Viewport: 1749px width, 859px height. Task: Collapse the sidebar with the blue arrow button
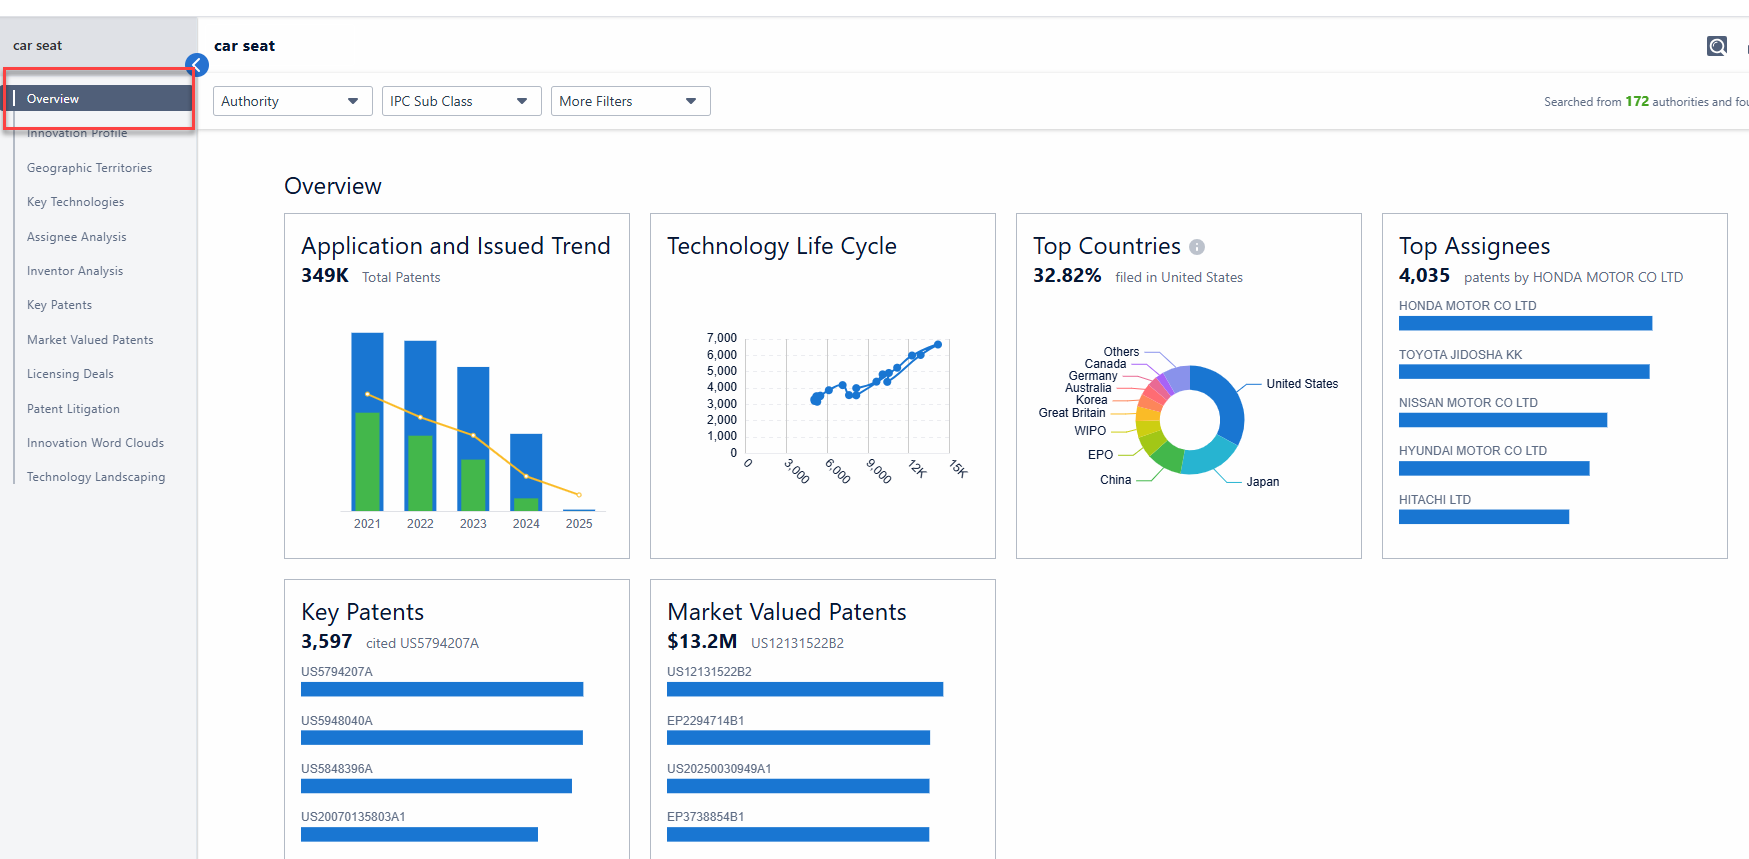[x=197, y=66]
